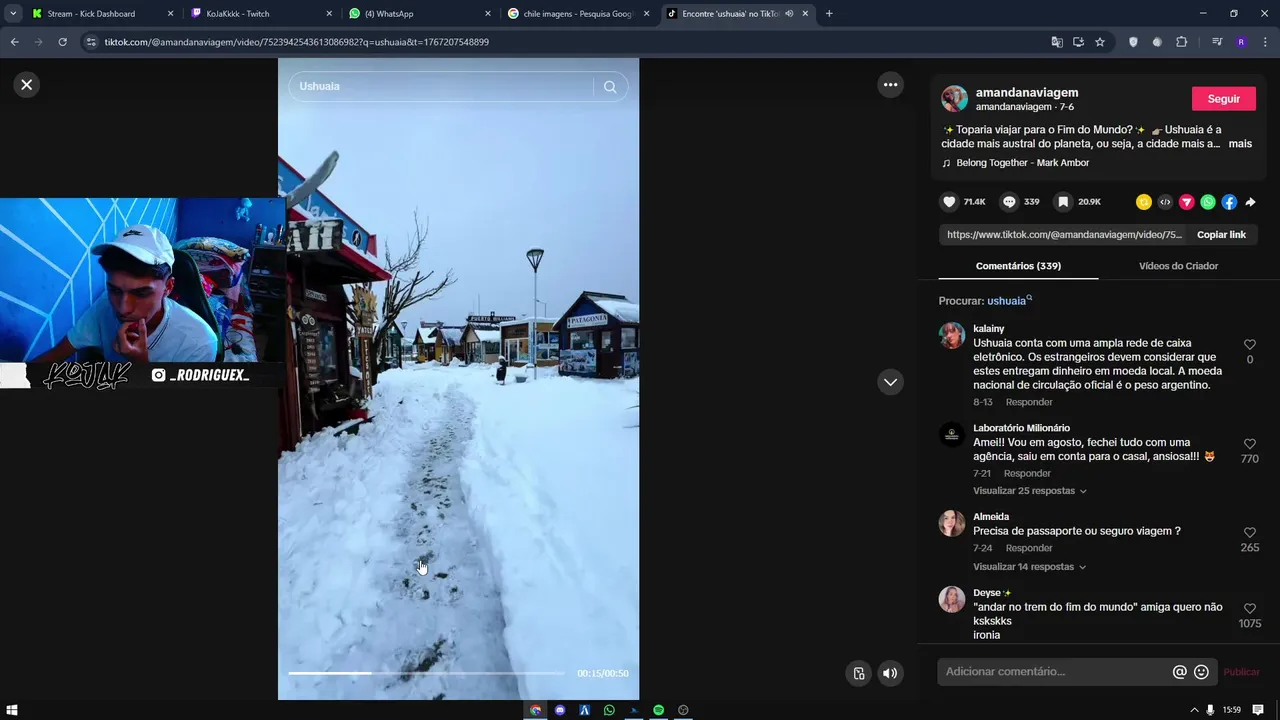1280x720 pixels.
Task: Open comments via the speech bubble icon
Action: (x=1009, y=202)
